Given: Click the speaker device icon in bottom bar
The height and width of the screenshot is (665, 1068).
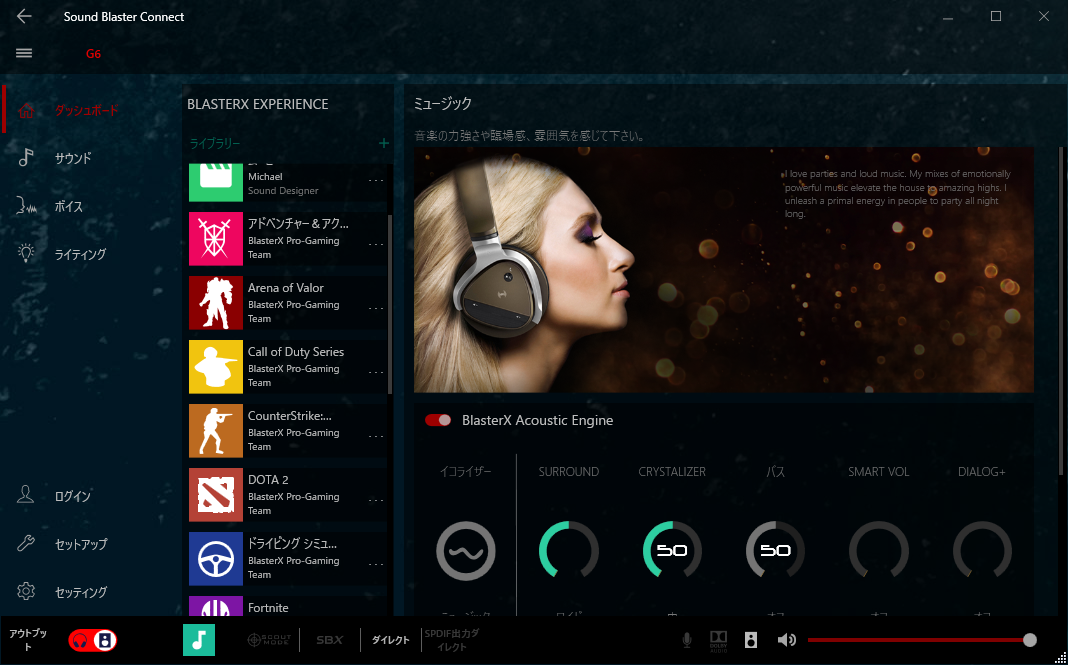Looking at the screenshot, I should pos(751,640).
